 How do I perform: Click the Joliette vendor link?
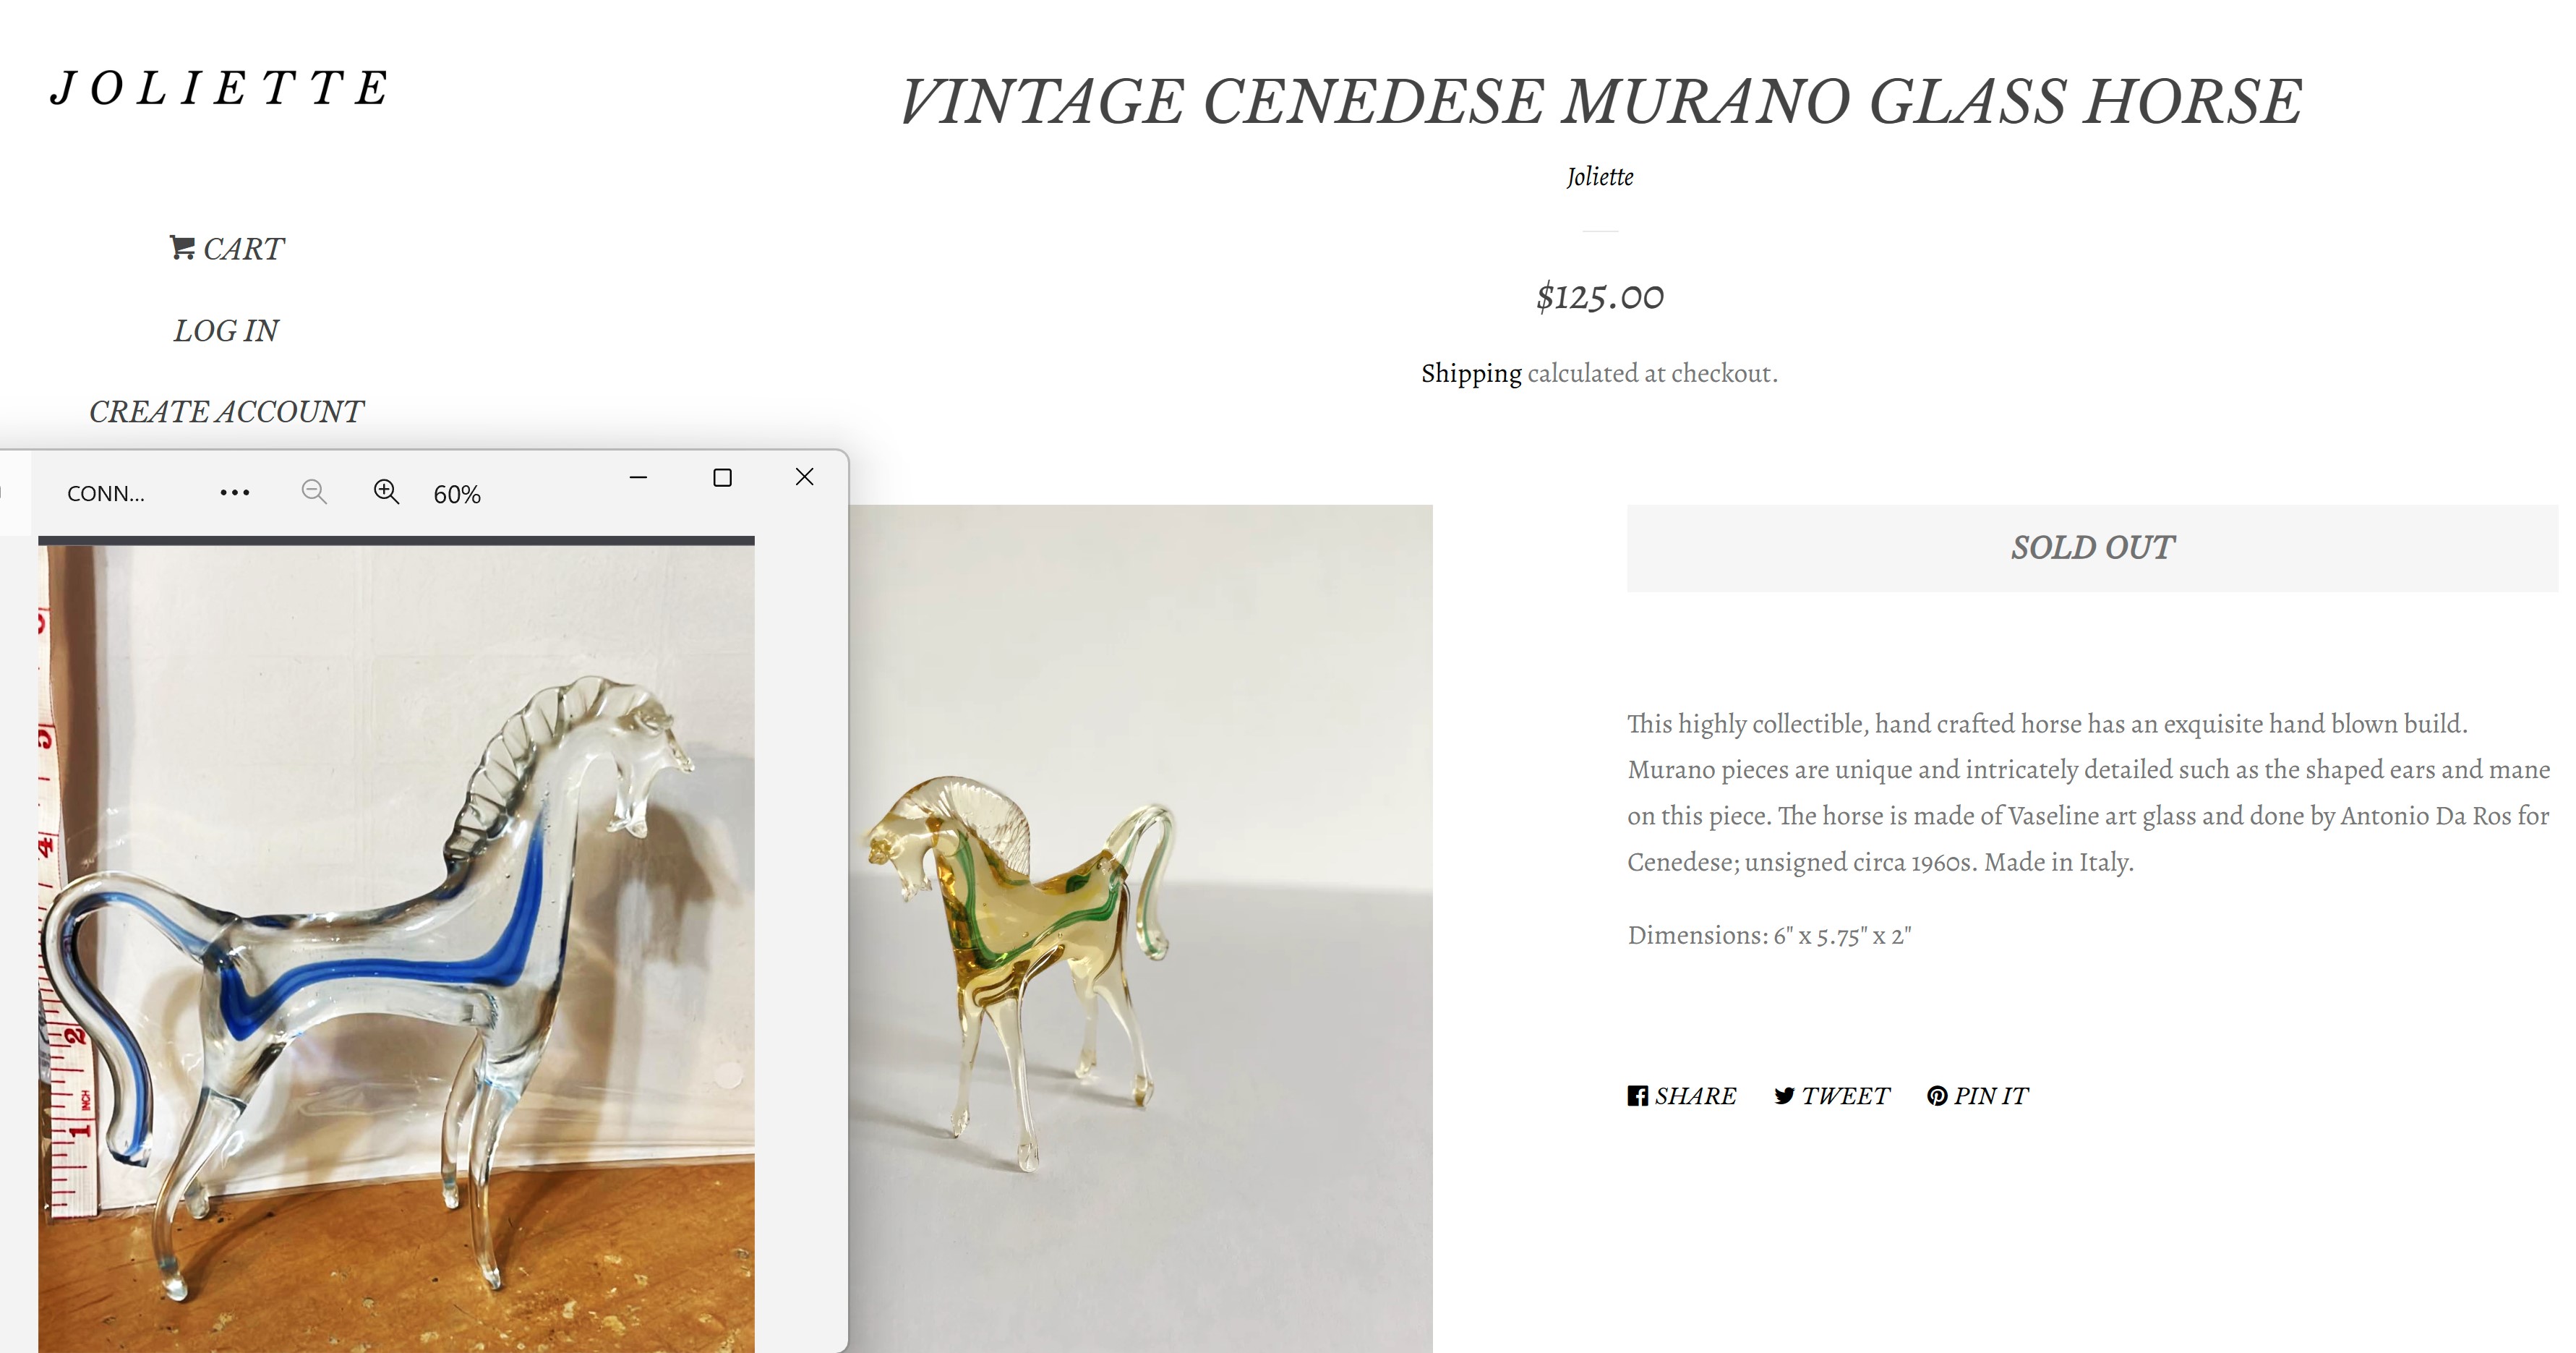coord(1600,177)
